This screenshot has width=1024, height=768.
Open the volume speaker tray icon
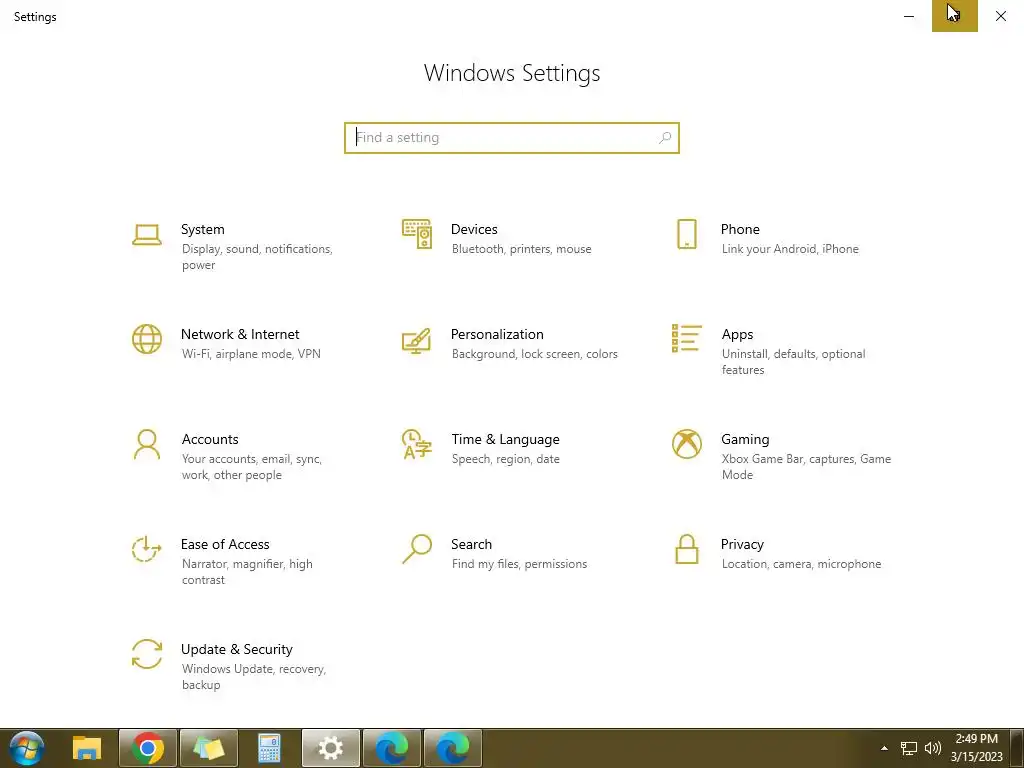(933, 748)
